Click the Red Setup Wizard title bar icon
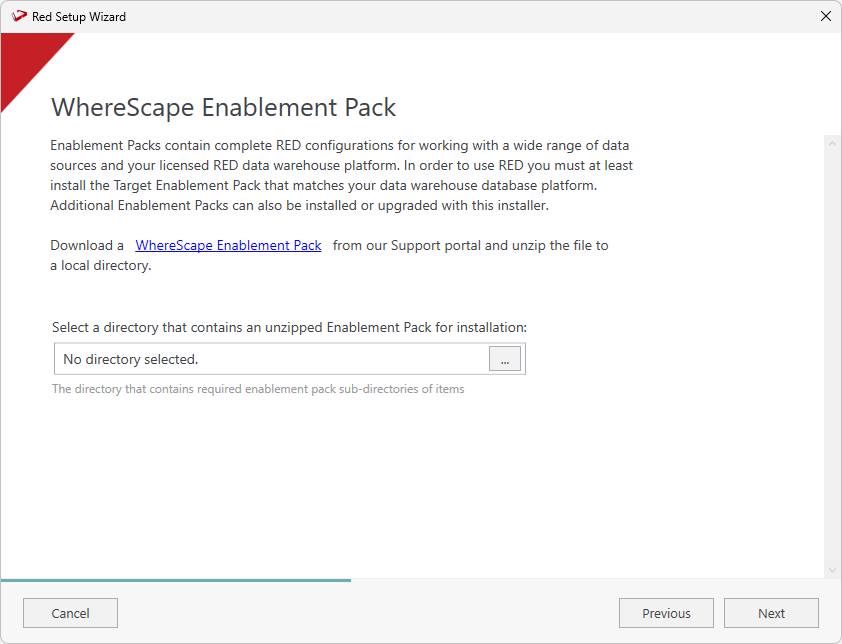The height and width of the screenshot is (644, 842). (x=18, y=16)
